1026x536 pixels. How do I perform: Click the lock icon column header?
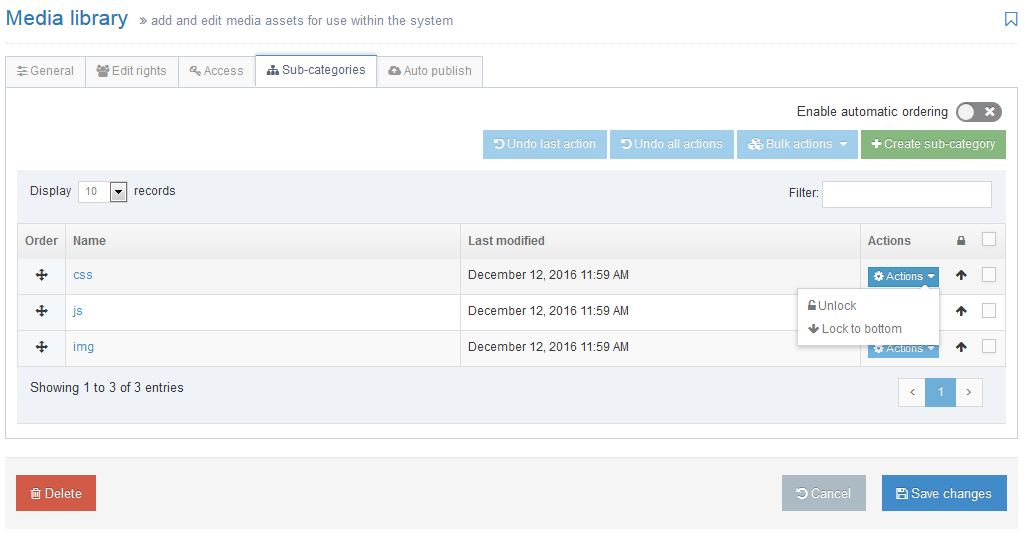[961, 241]
